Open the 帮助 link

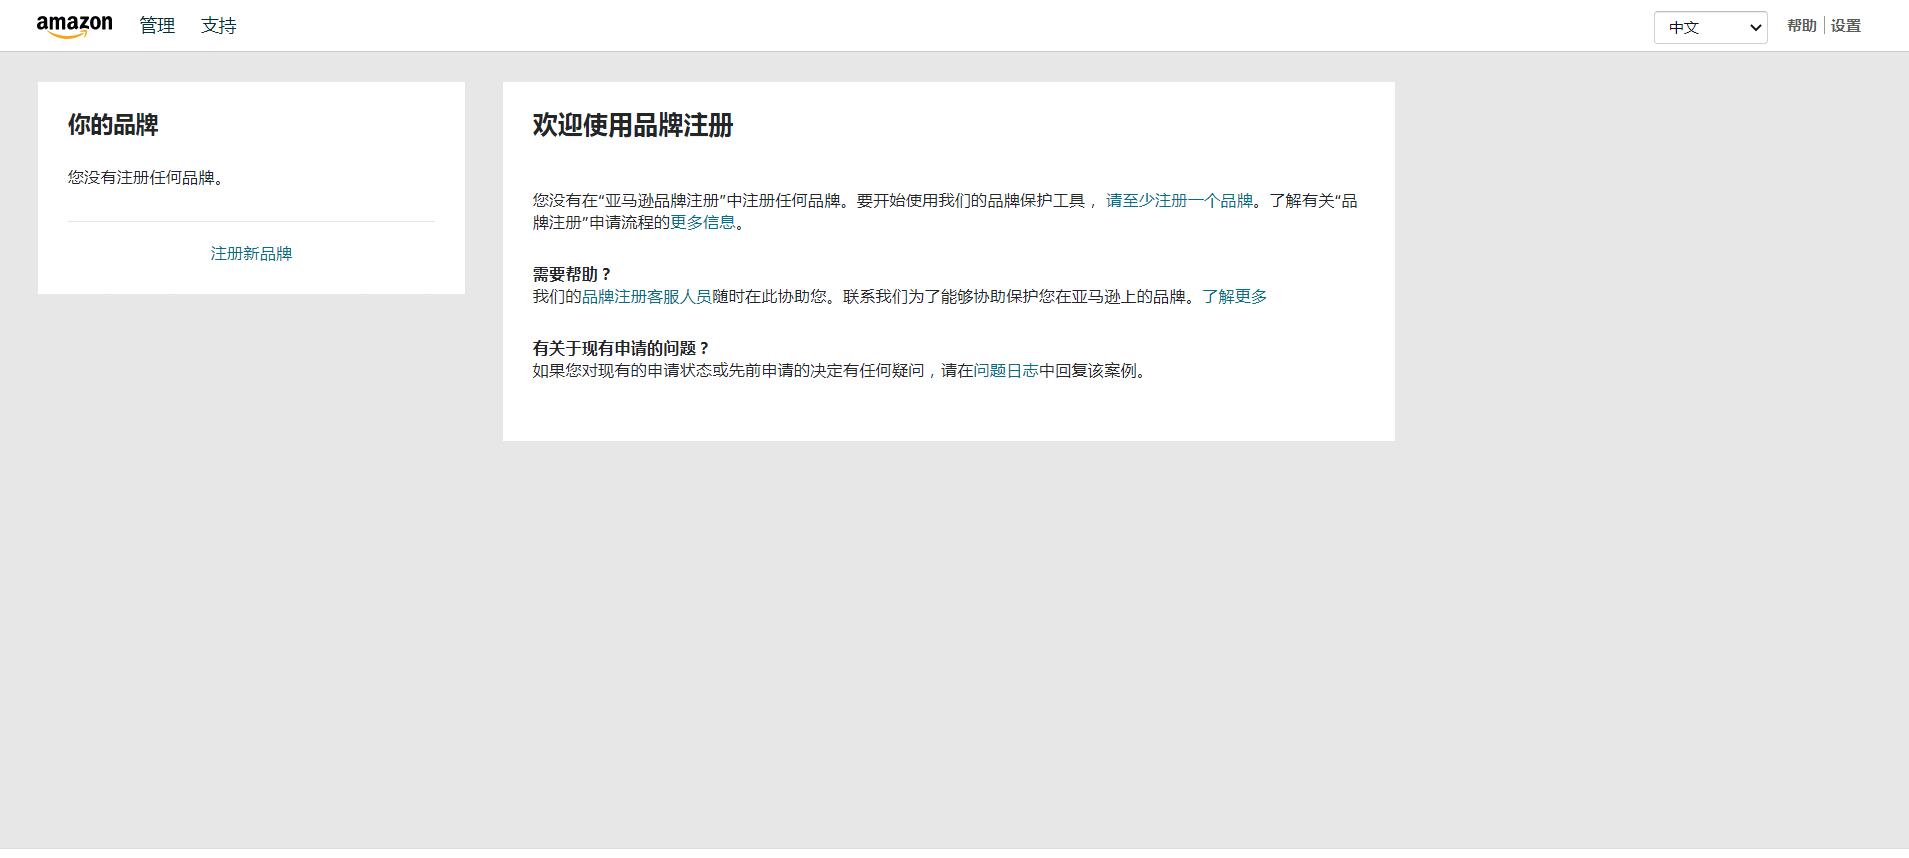(1801, 26)
